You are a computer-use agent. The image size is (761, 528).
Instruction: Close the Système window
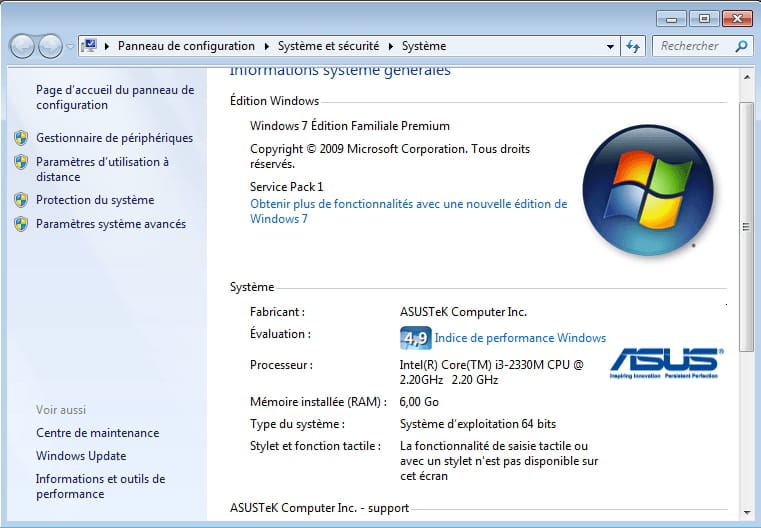point(737,19)
